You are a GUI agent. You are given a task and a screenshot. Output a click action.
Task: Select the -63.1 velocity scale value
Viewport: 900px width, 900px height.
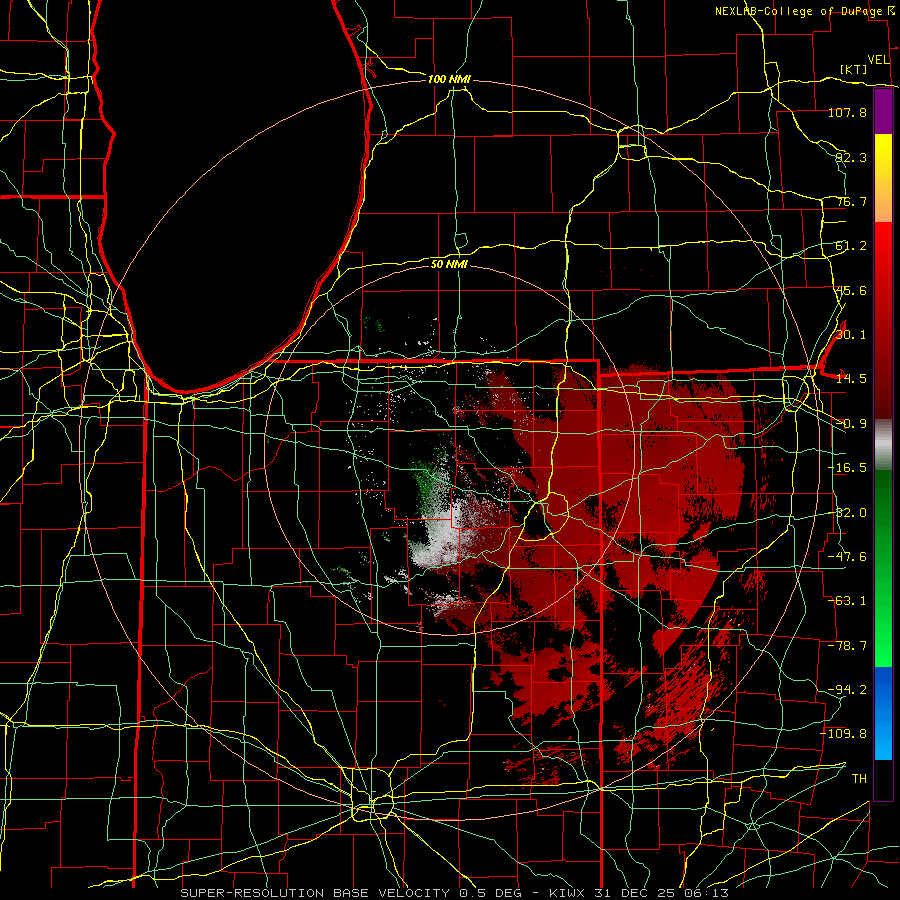[847, 601]
